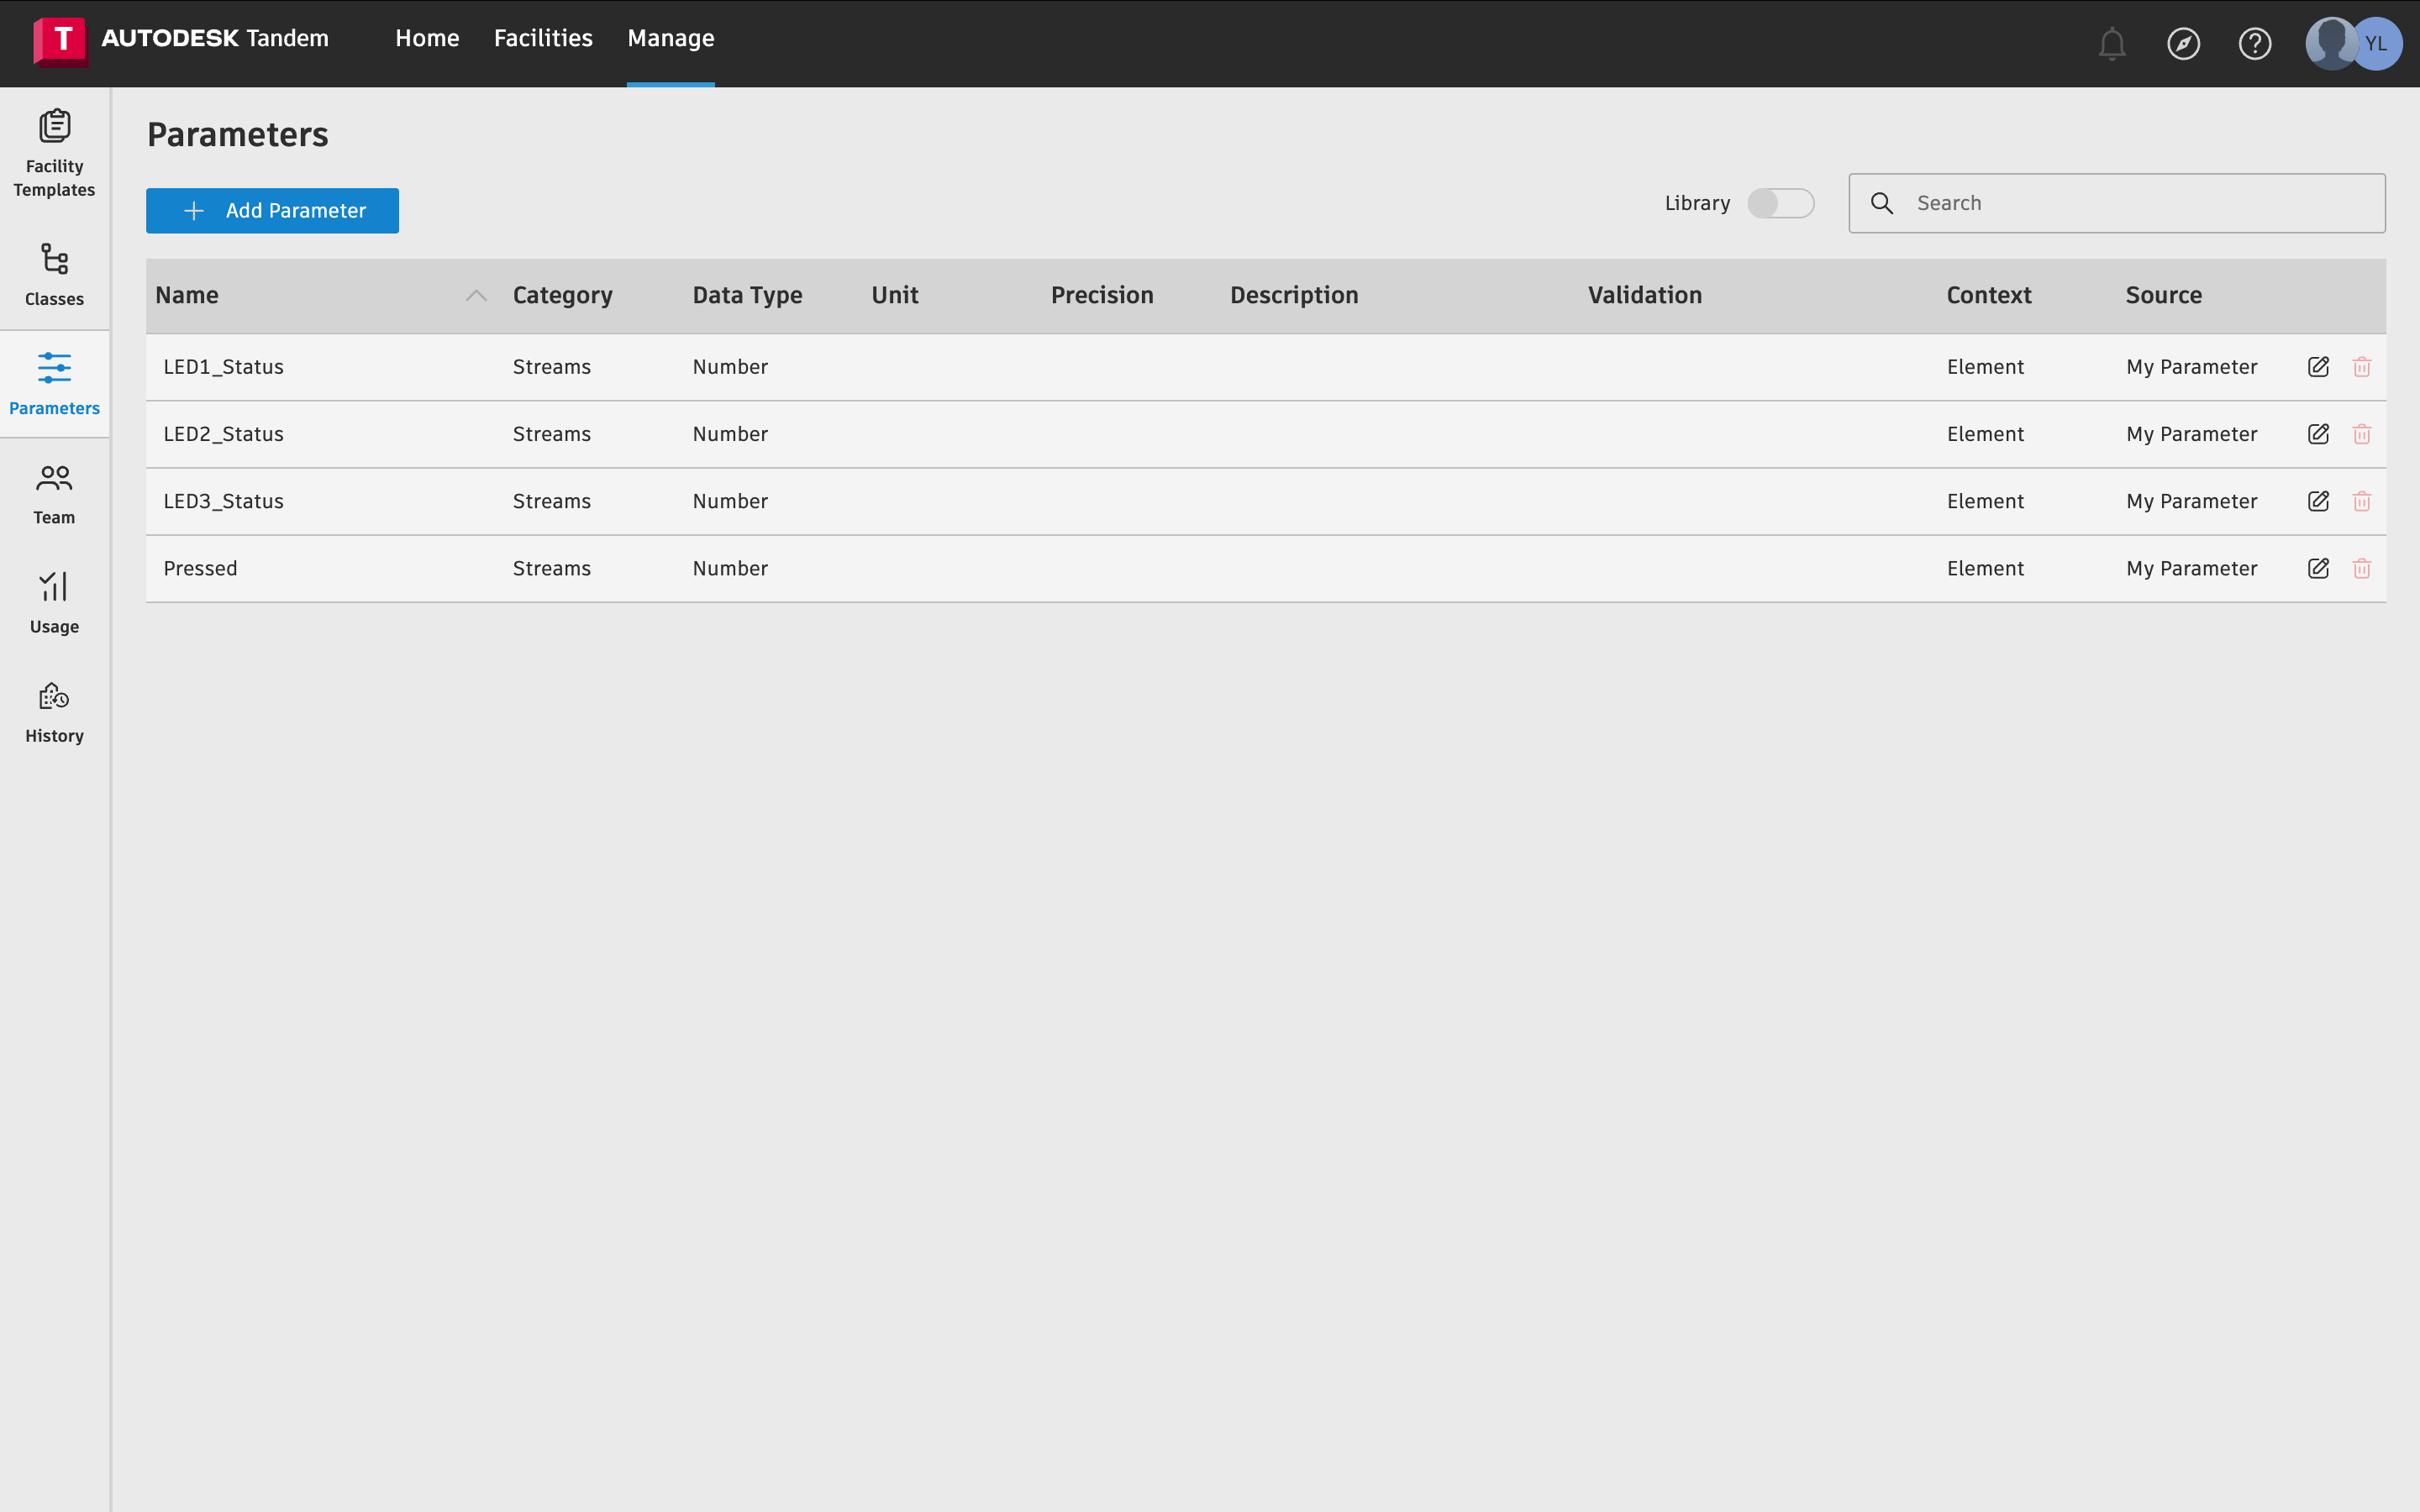
Task: Open Facility Templates in sidebar
Action: (54, 152)
